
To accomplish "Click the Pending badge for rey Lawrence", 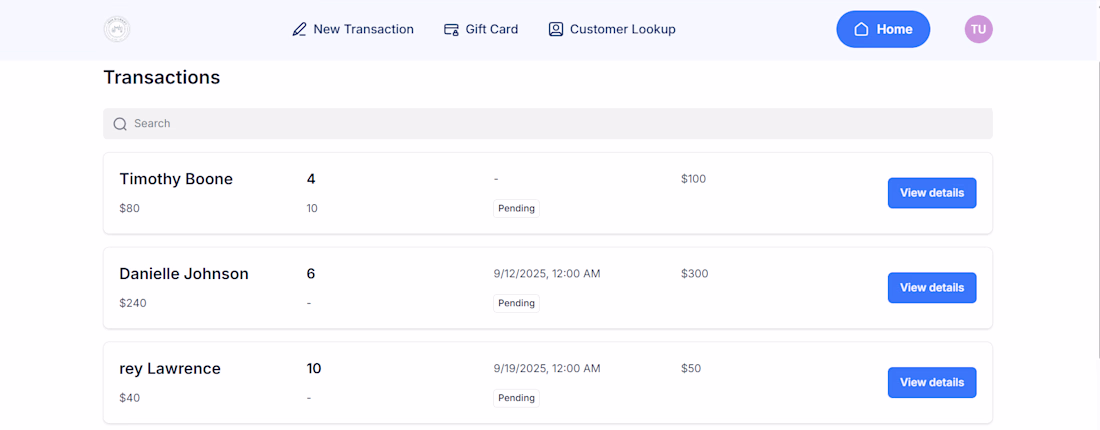I will [516, 398].
